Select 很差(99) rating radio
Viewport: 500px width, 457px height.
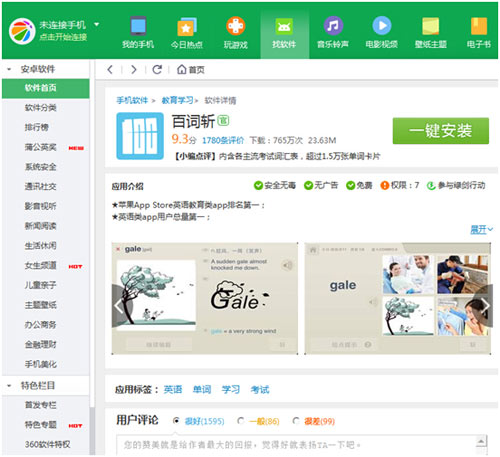[295, 421]
